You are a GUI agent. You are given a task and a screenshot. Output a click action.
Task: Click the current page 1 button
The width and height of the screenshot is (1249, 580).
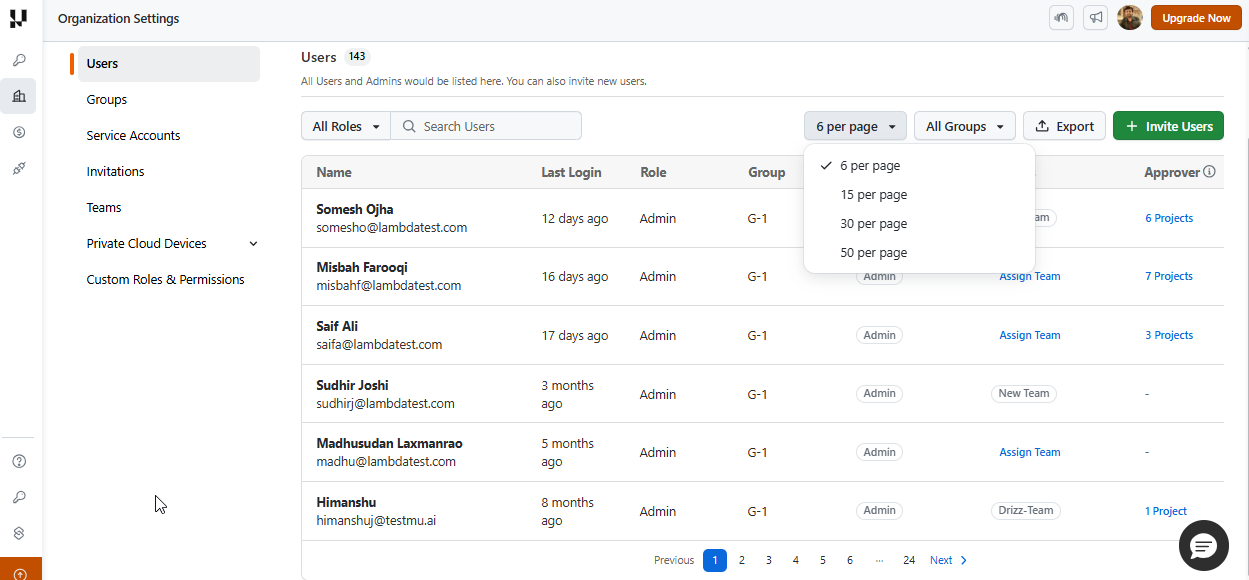pos(715,561)
